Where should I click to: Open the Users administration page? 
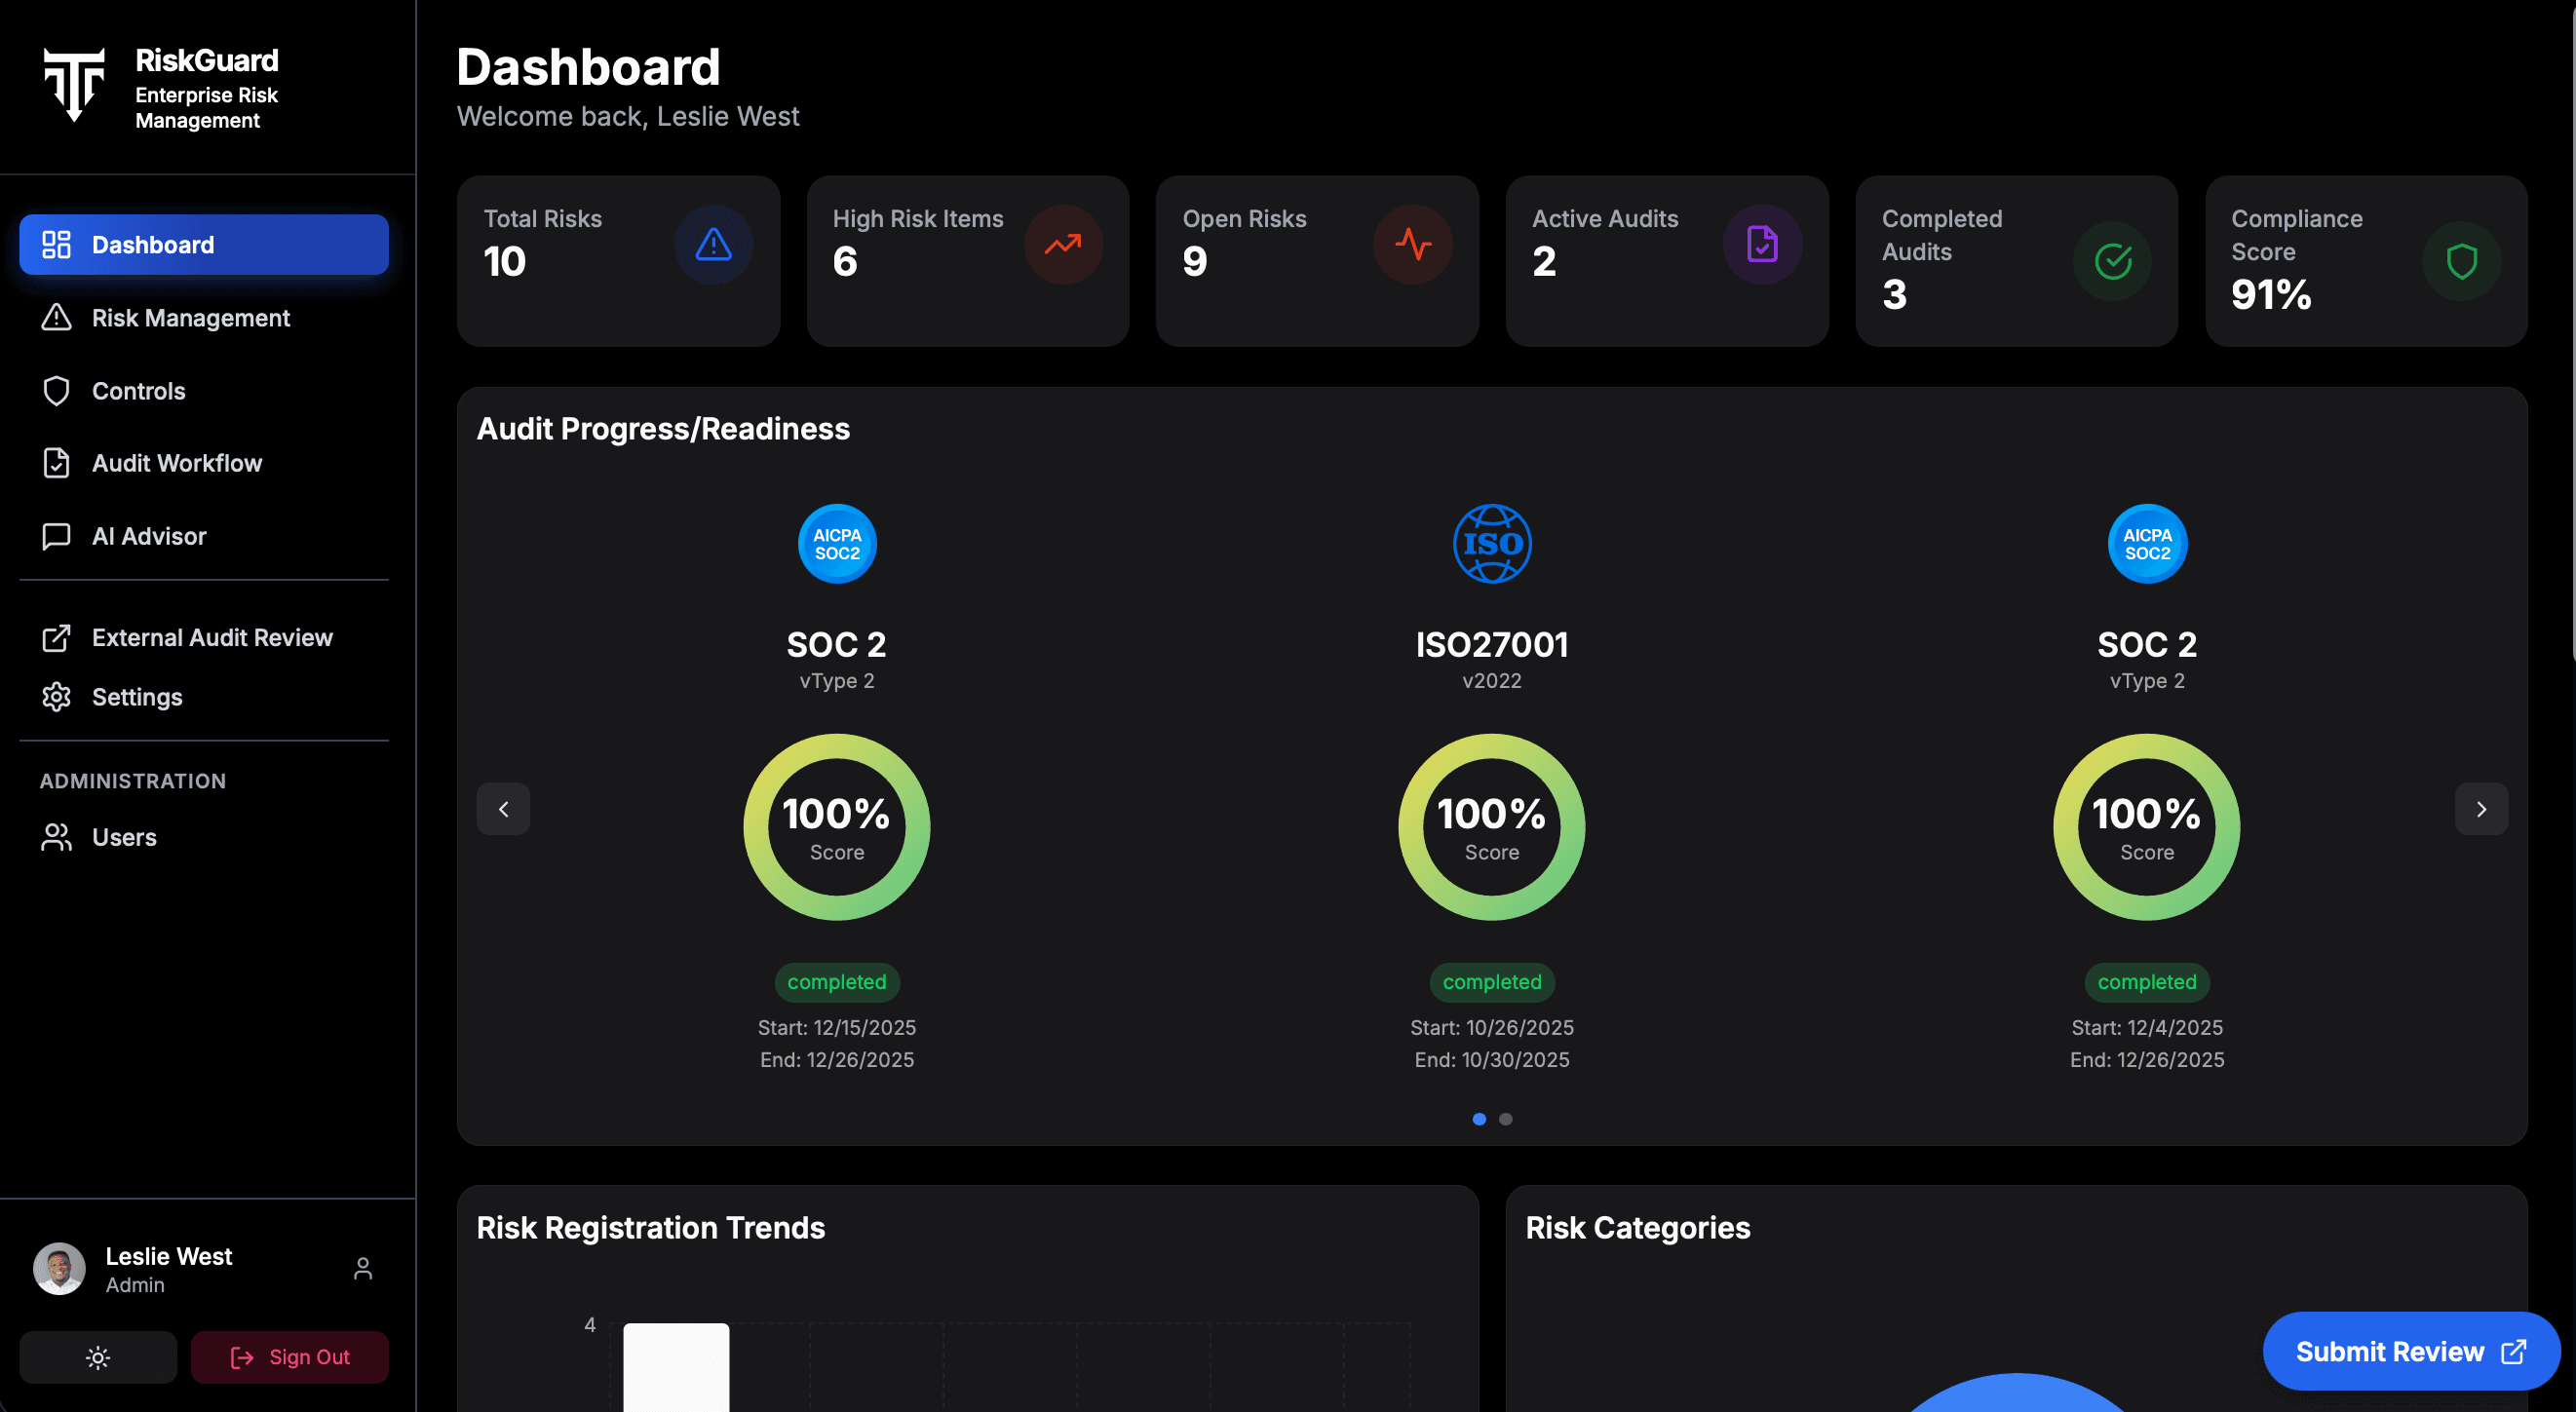click(204, 837)
